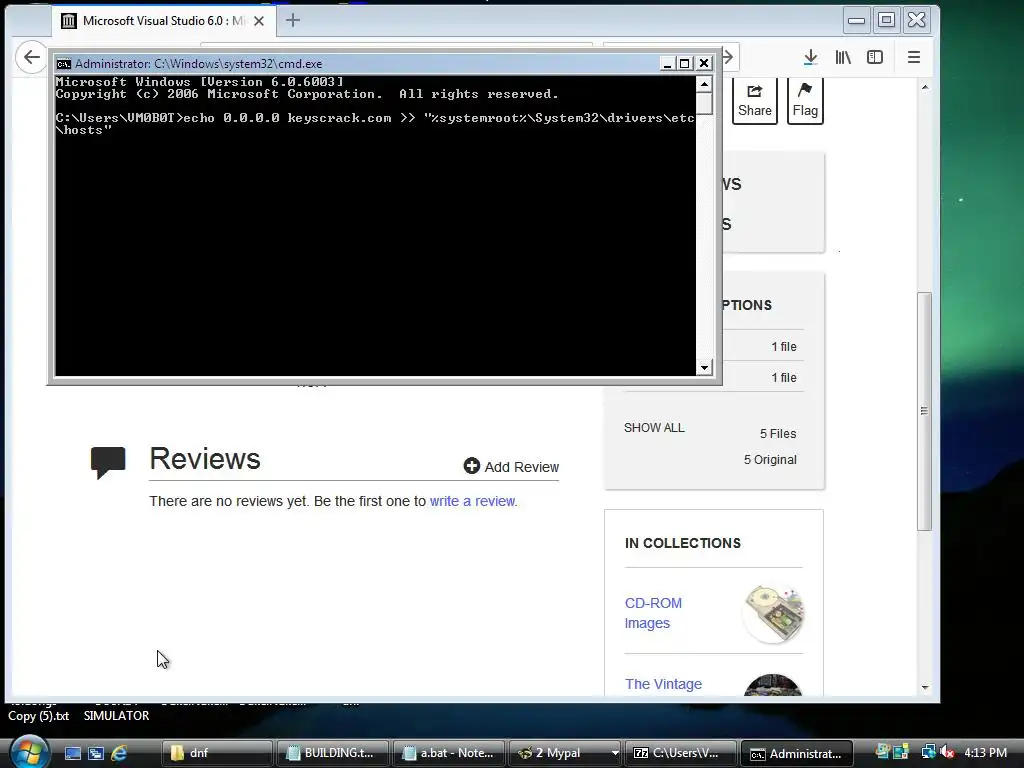This screenshot has height=768, width=1024.
Task: Click the Reviews heading
Action: (x=205, y=459)
